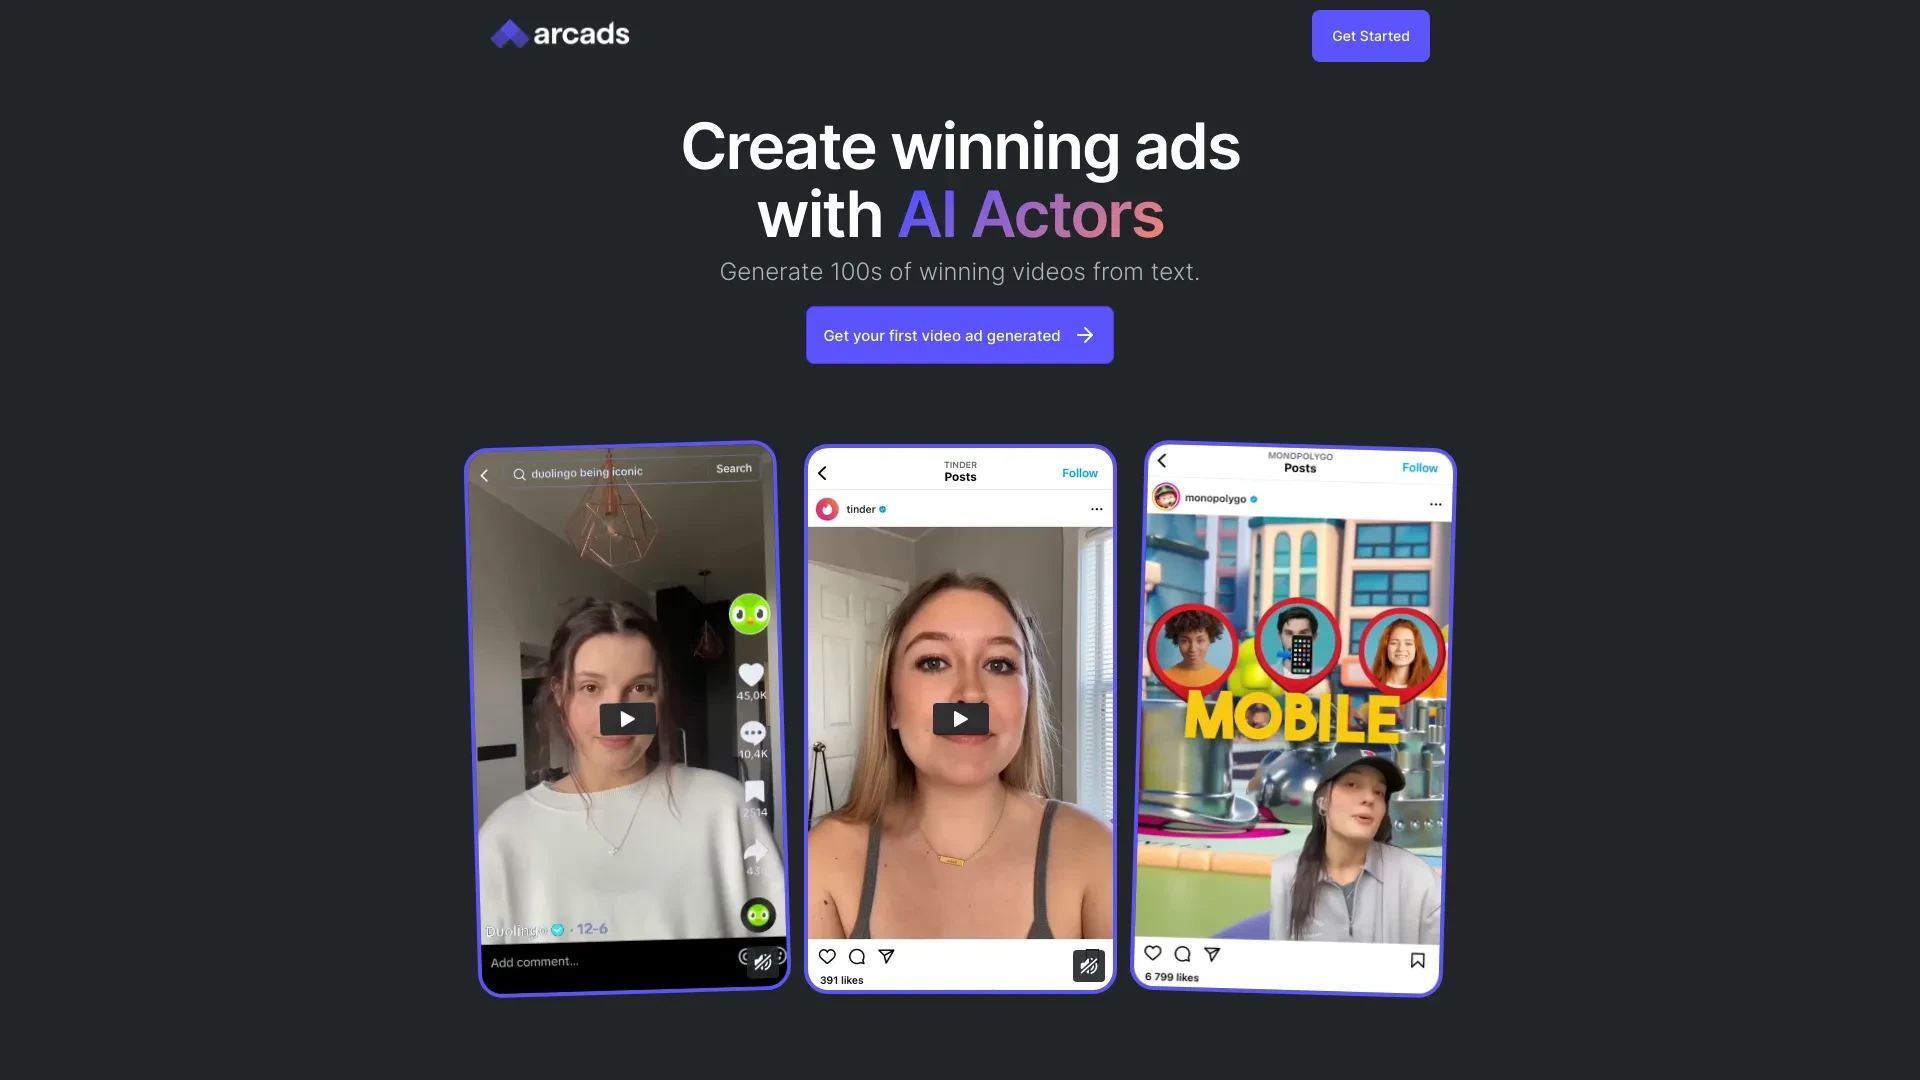Click the more options icon on Tinder post
This screenshot has height=1080, width=1920.
click(1096, 509)
